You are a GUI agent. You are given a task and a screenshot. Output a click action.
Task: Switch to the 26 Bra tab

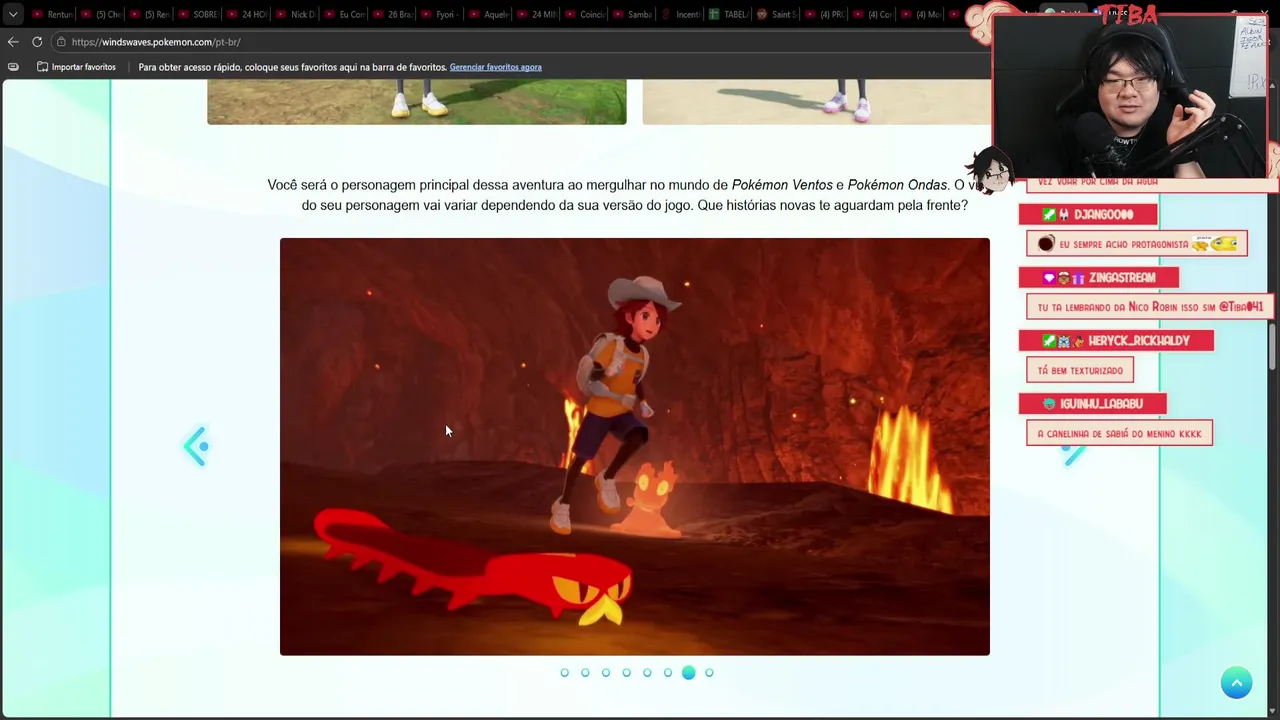(391, 15)
